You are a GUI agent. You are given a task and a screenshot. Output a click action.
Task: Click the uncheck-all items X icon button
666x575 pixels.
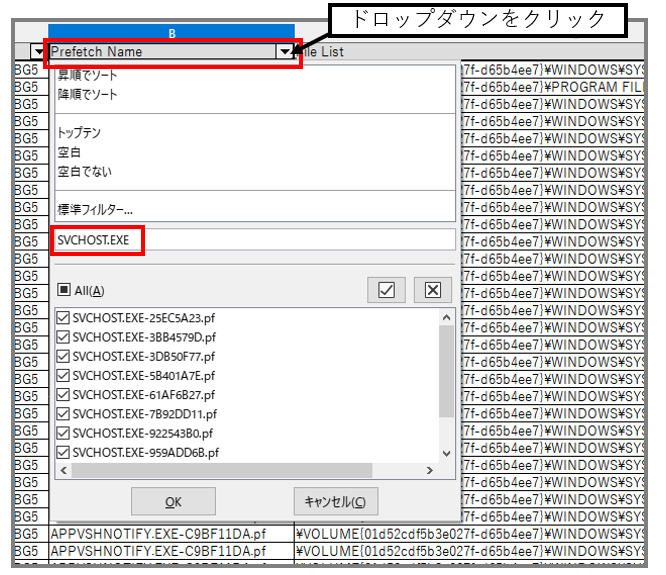click(x=433, y=290)
